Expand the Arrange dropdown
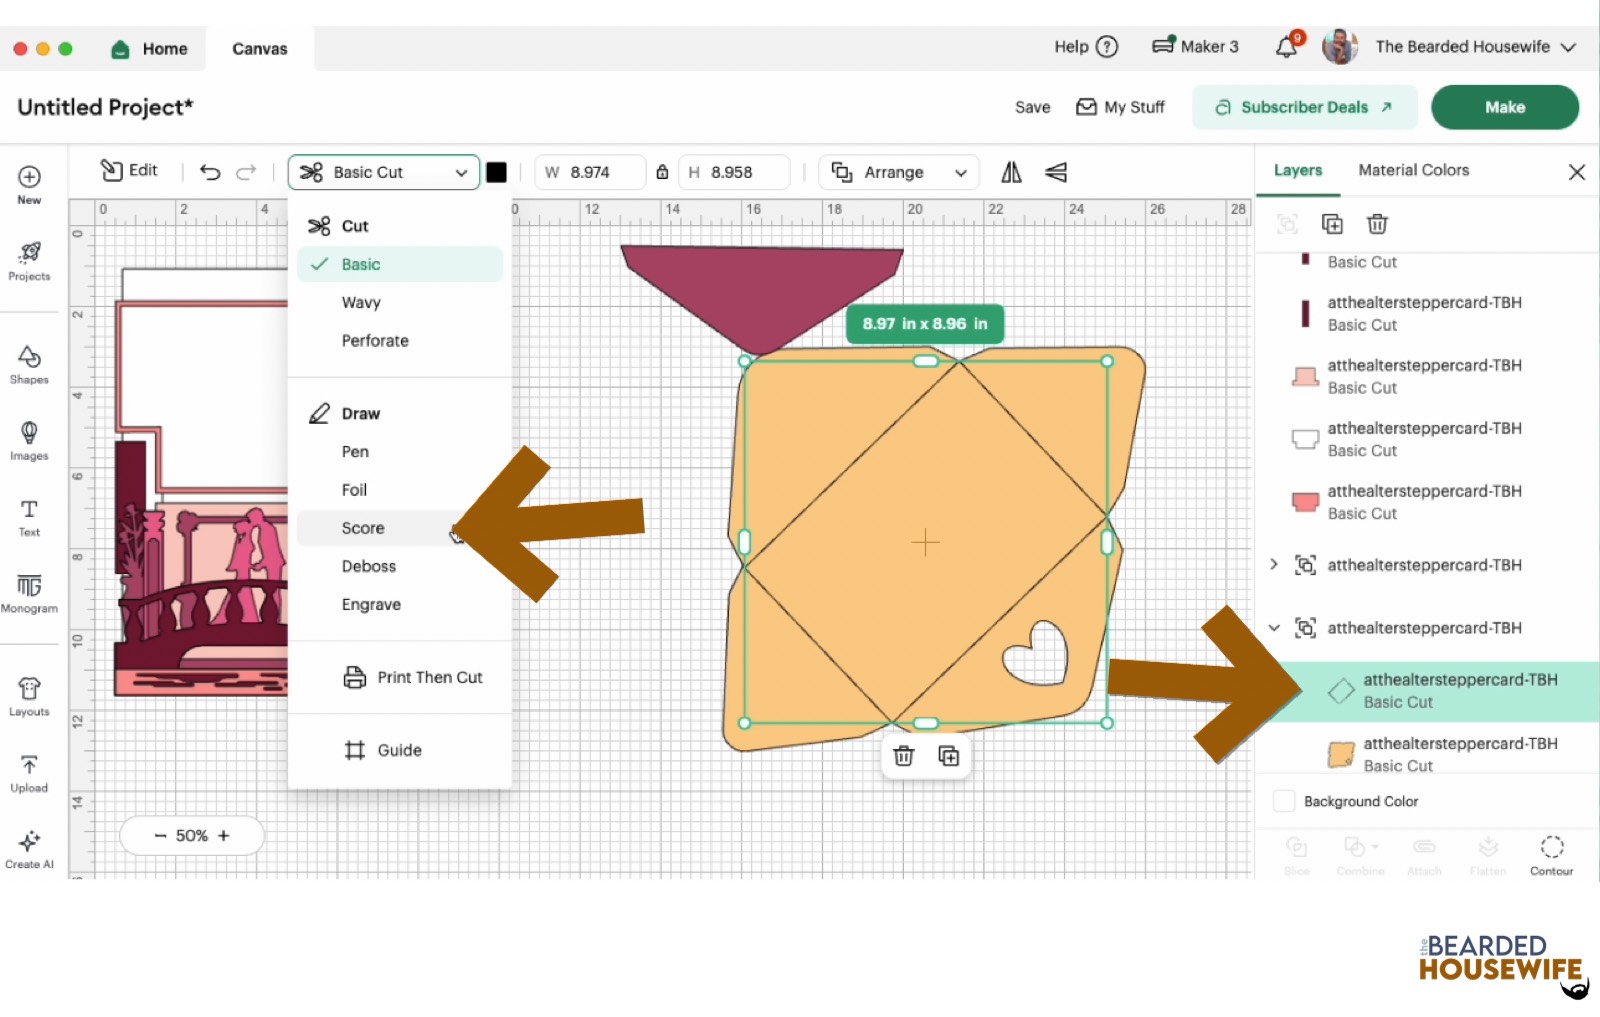 (x=899, y=172)
